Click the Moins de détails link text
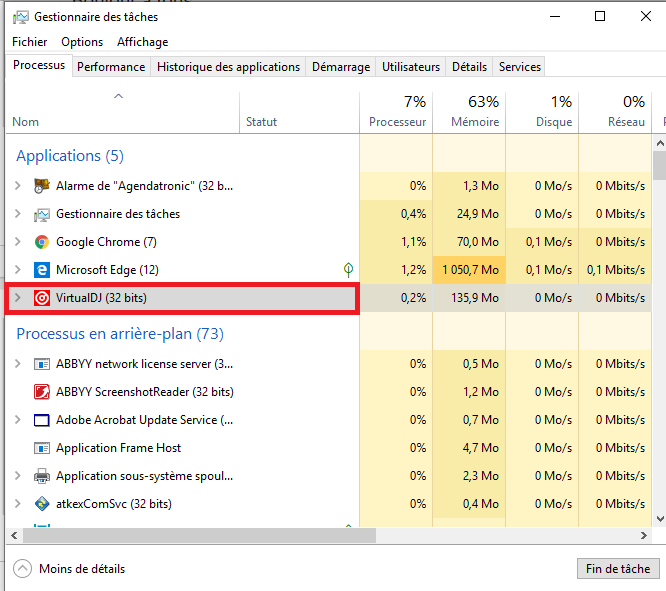 tap(82, 569)
